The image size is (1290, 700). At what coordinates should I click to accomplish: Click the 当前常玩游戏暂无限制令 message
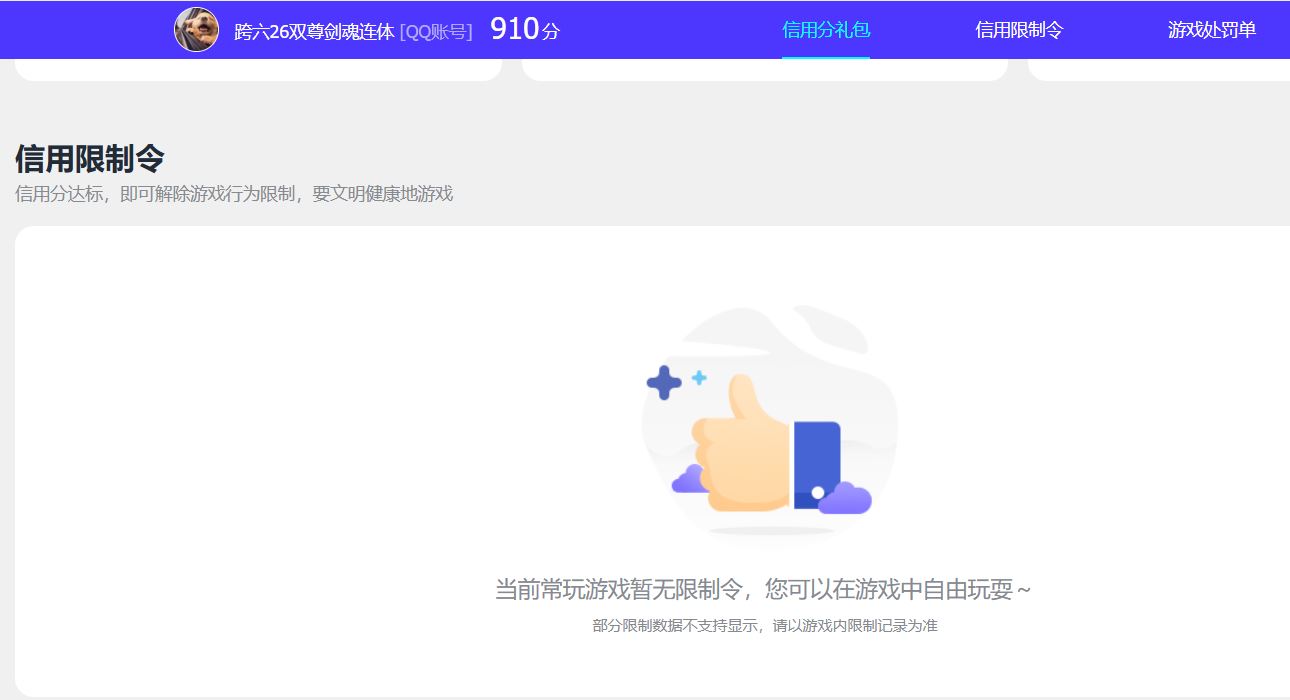763,589
